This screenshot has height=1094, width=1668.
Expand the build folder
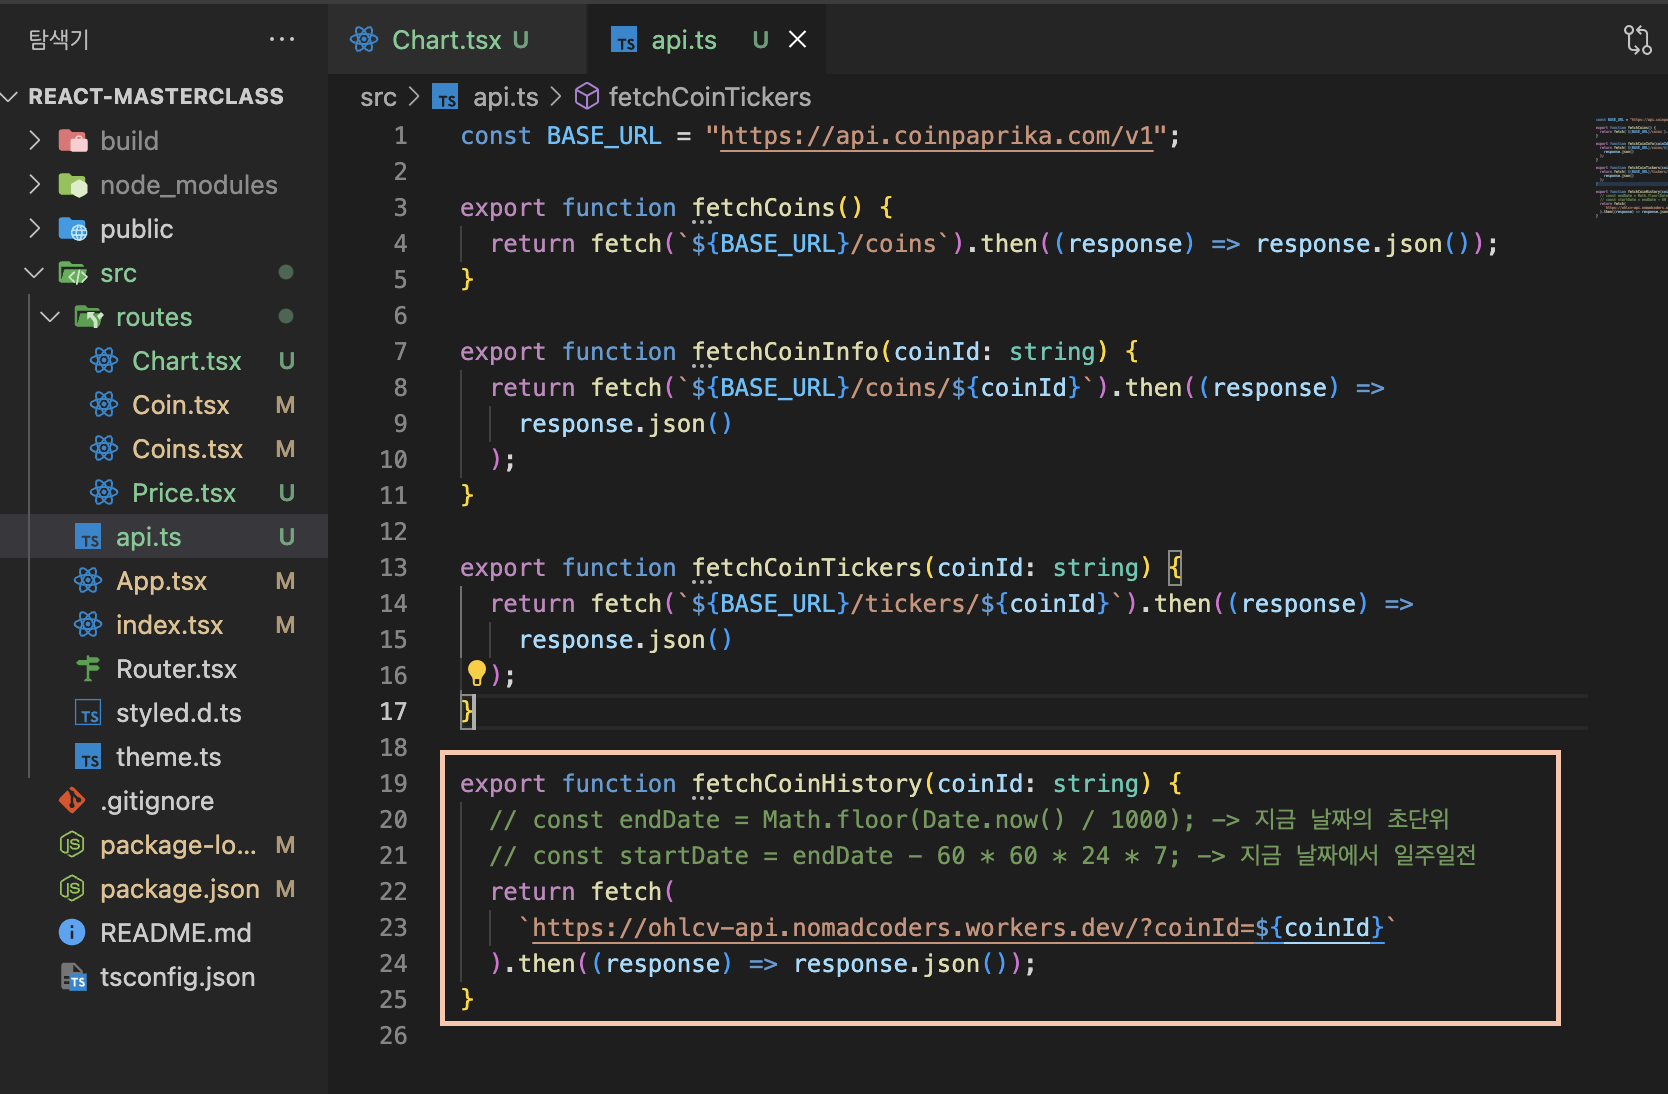[x=35, y=141]
